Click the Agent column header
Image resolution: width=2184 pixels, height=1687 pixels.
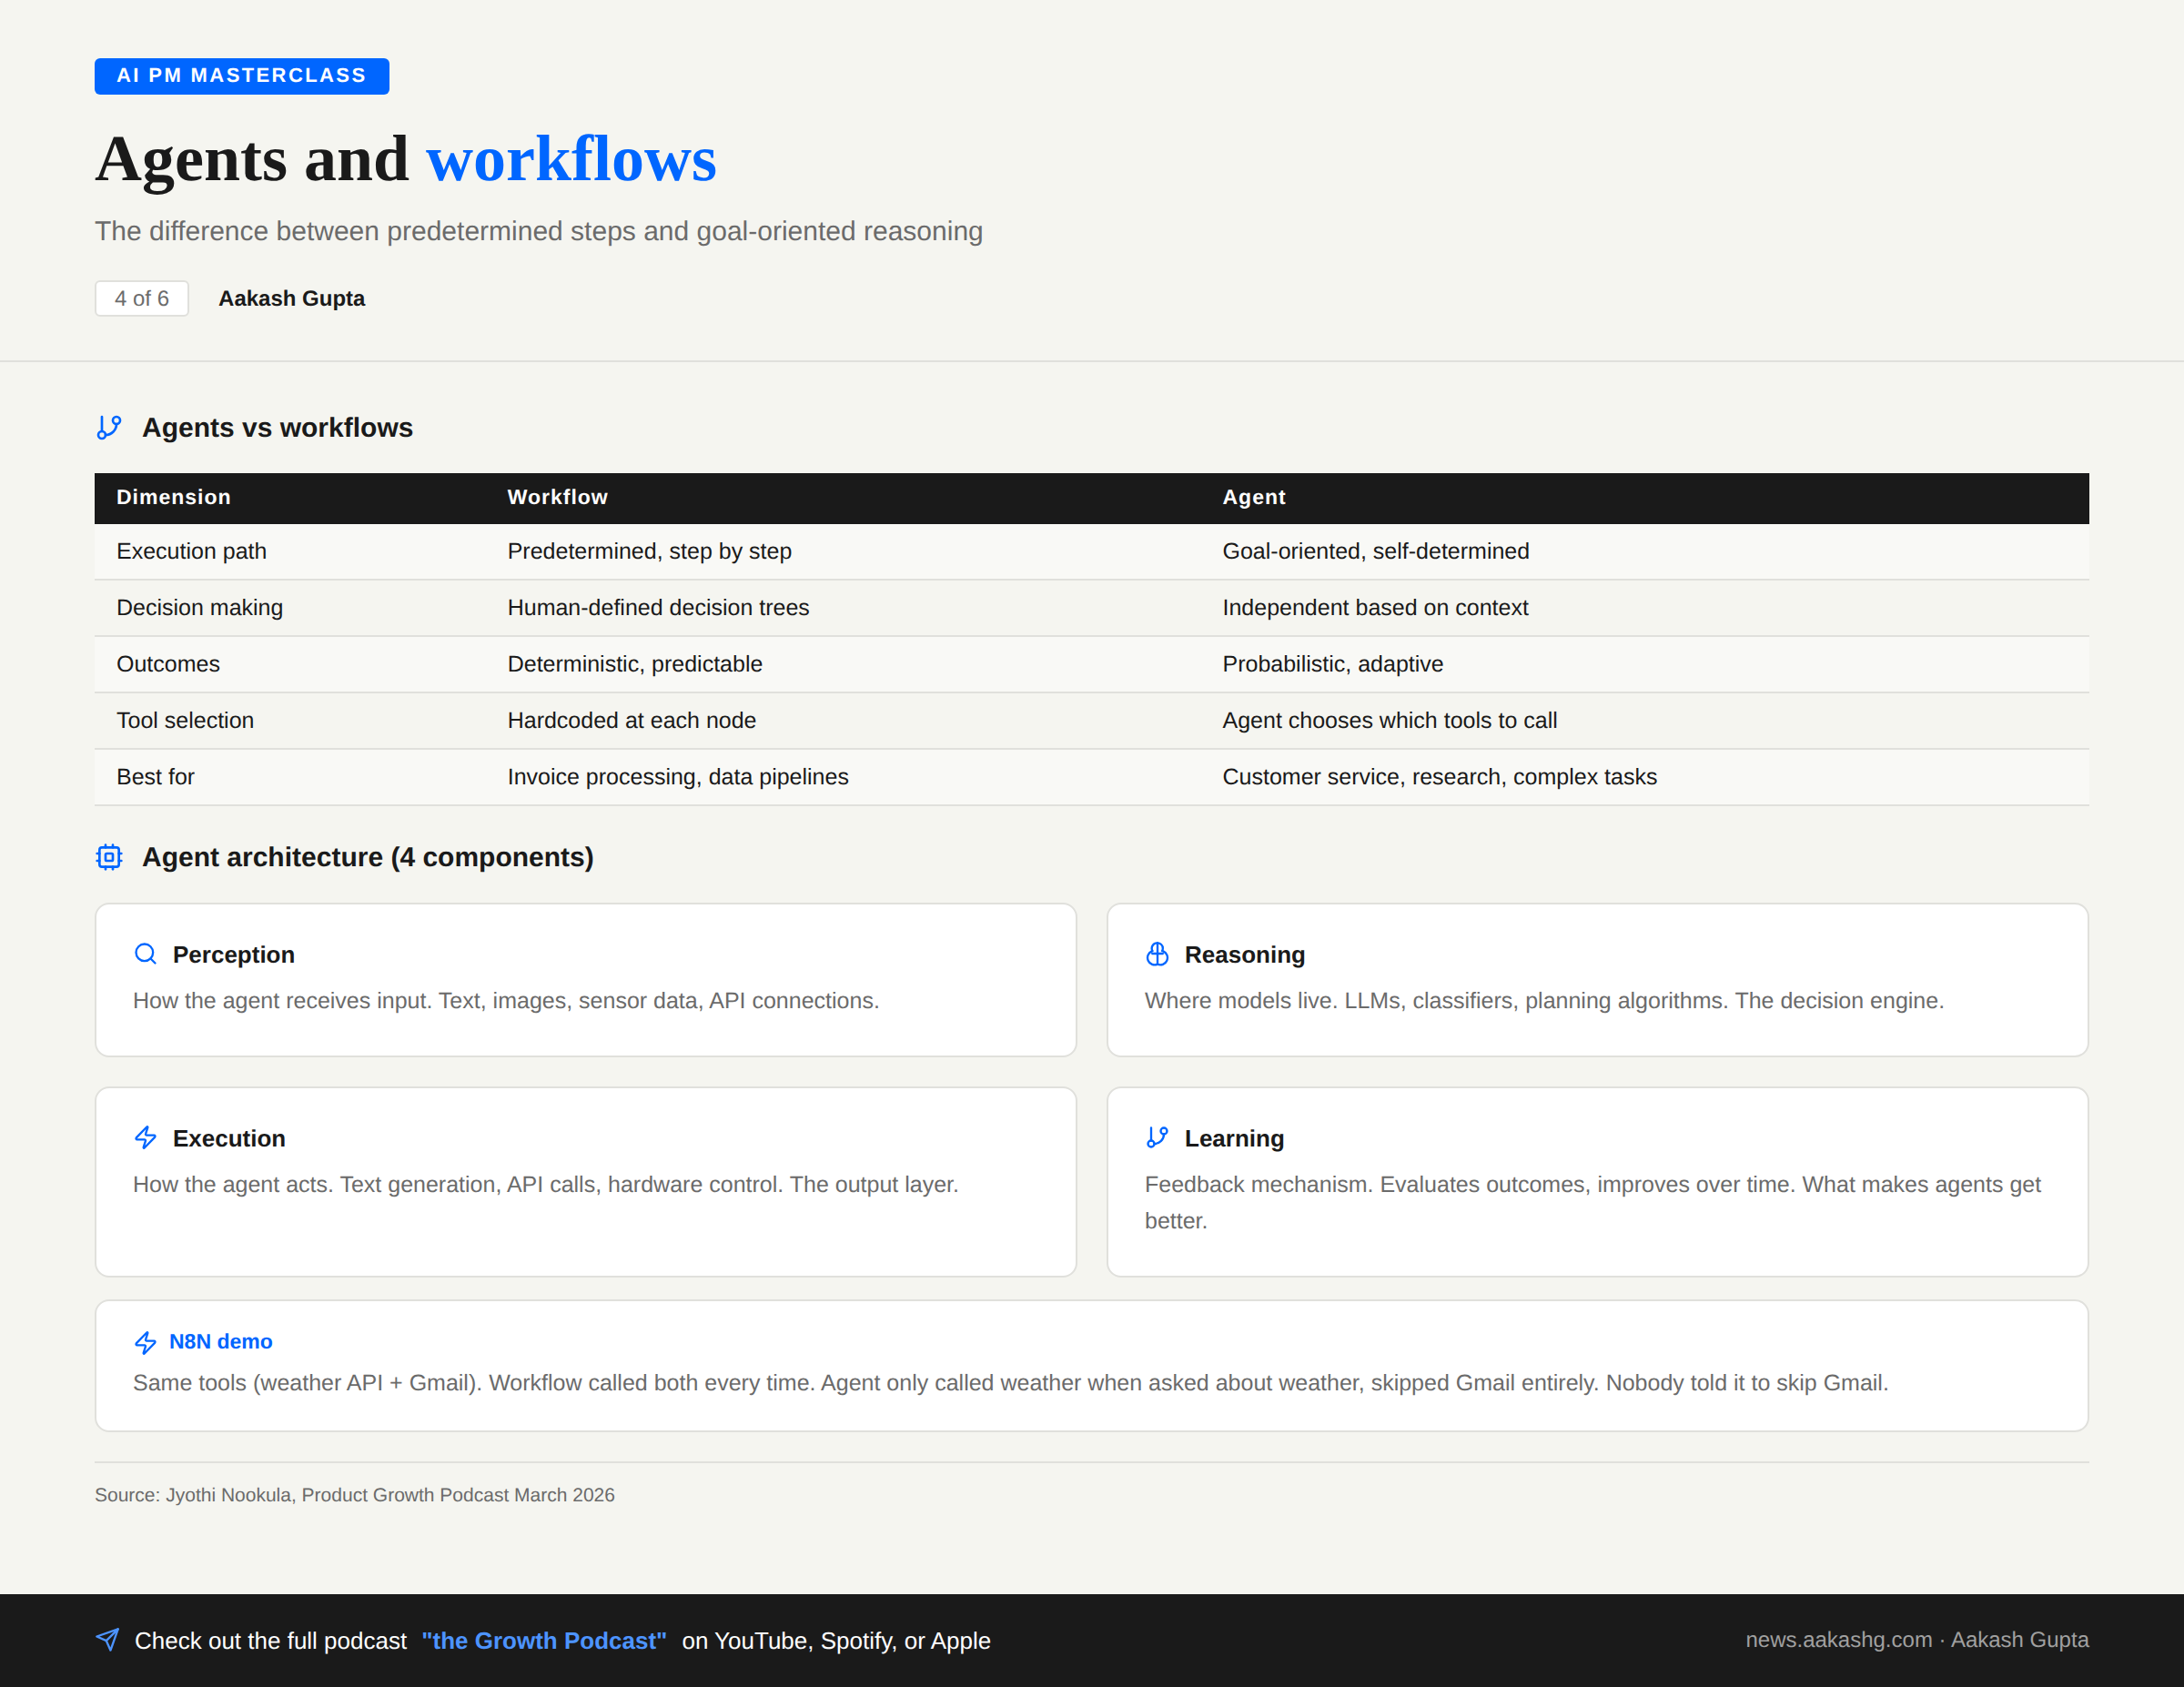pyautogui.click(x=1253, y=497)
